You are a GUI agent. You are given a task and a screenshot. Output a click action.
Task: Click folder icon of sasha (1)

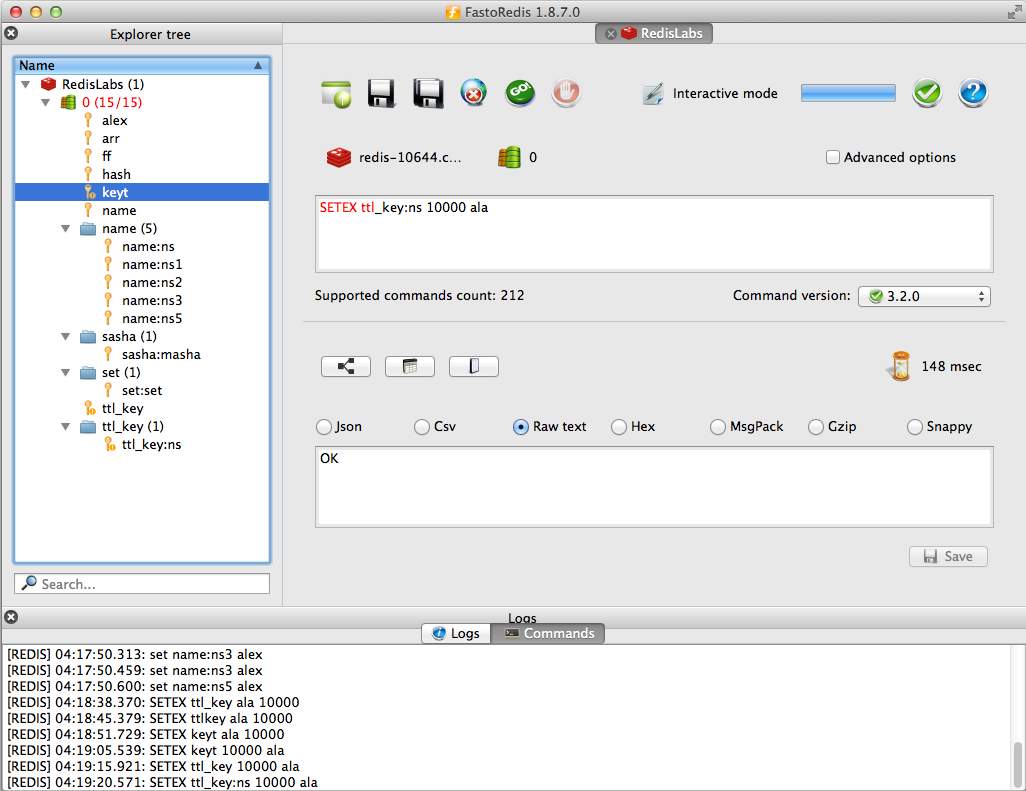pos(88,336)
